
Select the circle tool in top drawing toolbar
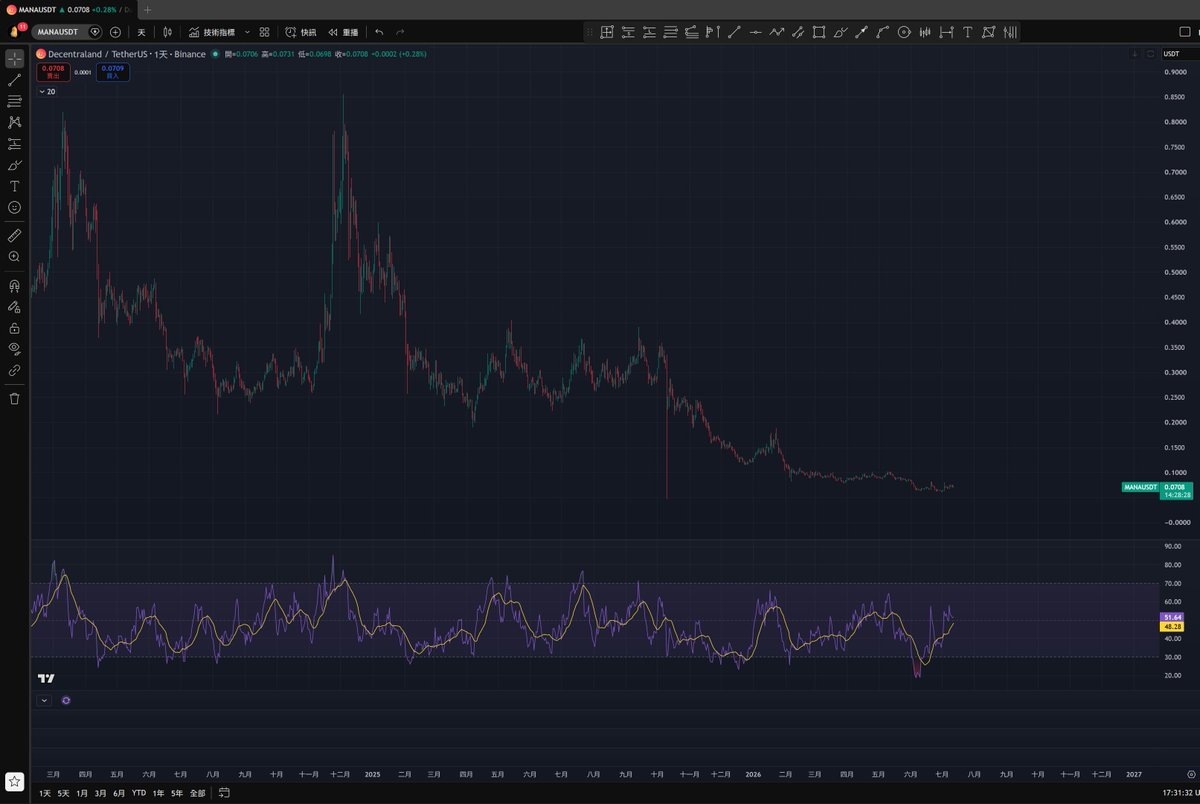[904, 32]
